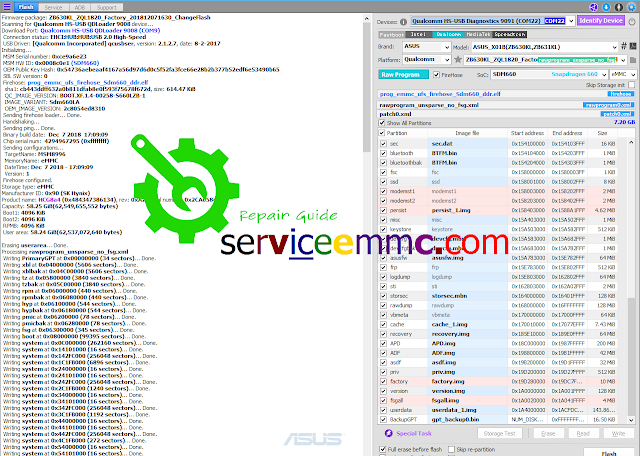640x456 pixels.
Task: Uncheck the recovery partition checkbox
Action: 383,334
